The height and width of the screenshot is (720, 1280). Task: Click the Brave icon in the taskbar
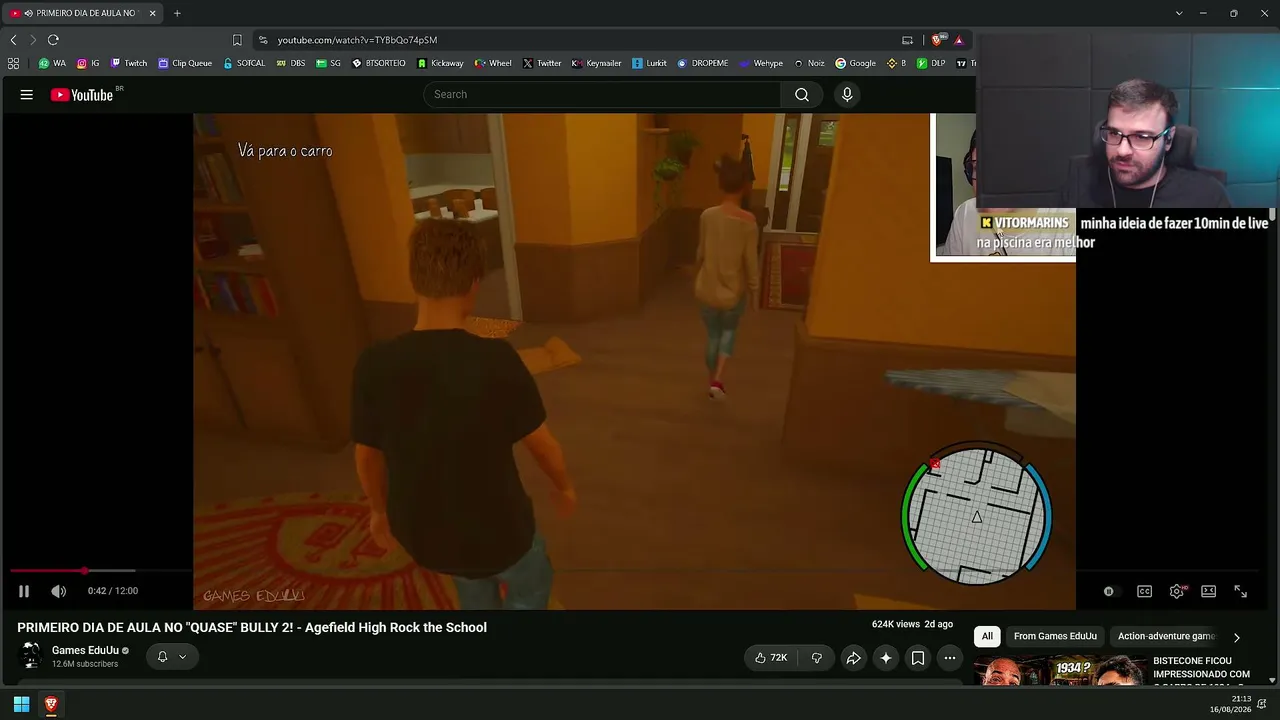tap(51, 704)
